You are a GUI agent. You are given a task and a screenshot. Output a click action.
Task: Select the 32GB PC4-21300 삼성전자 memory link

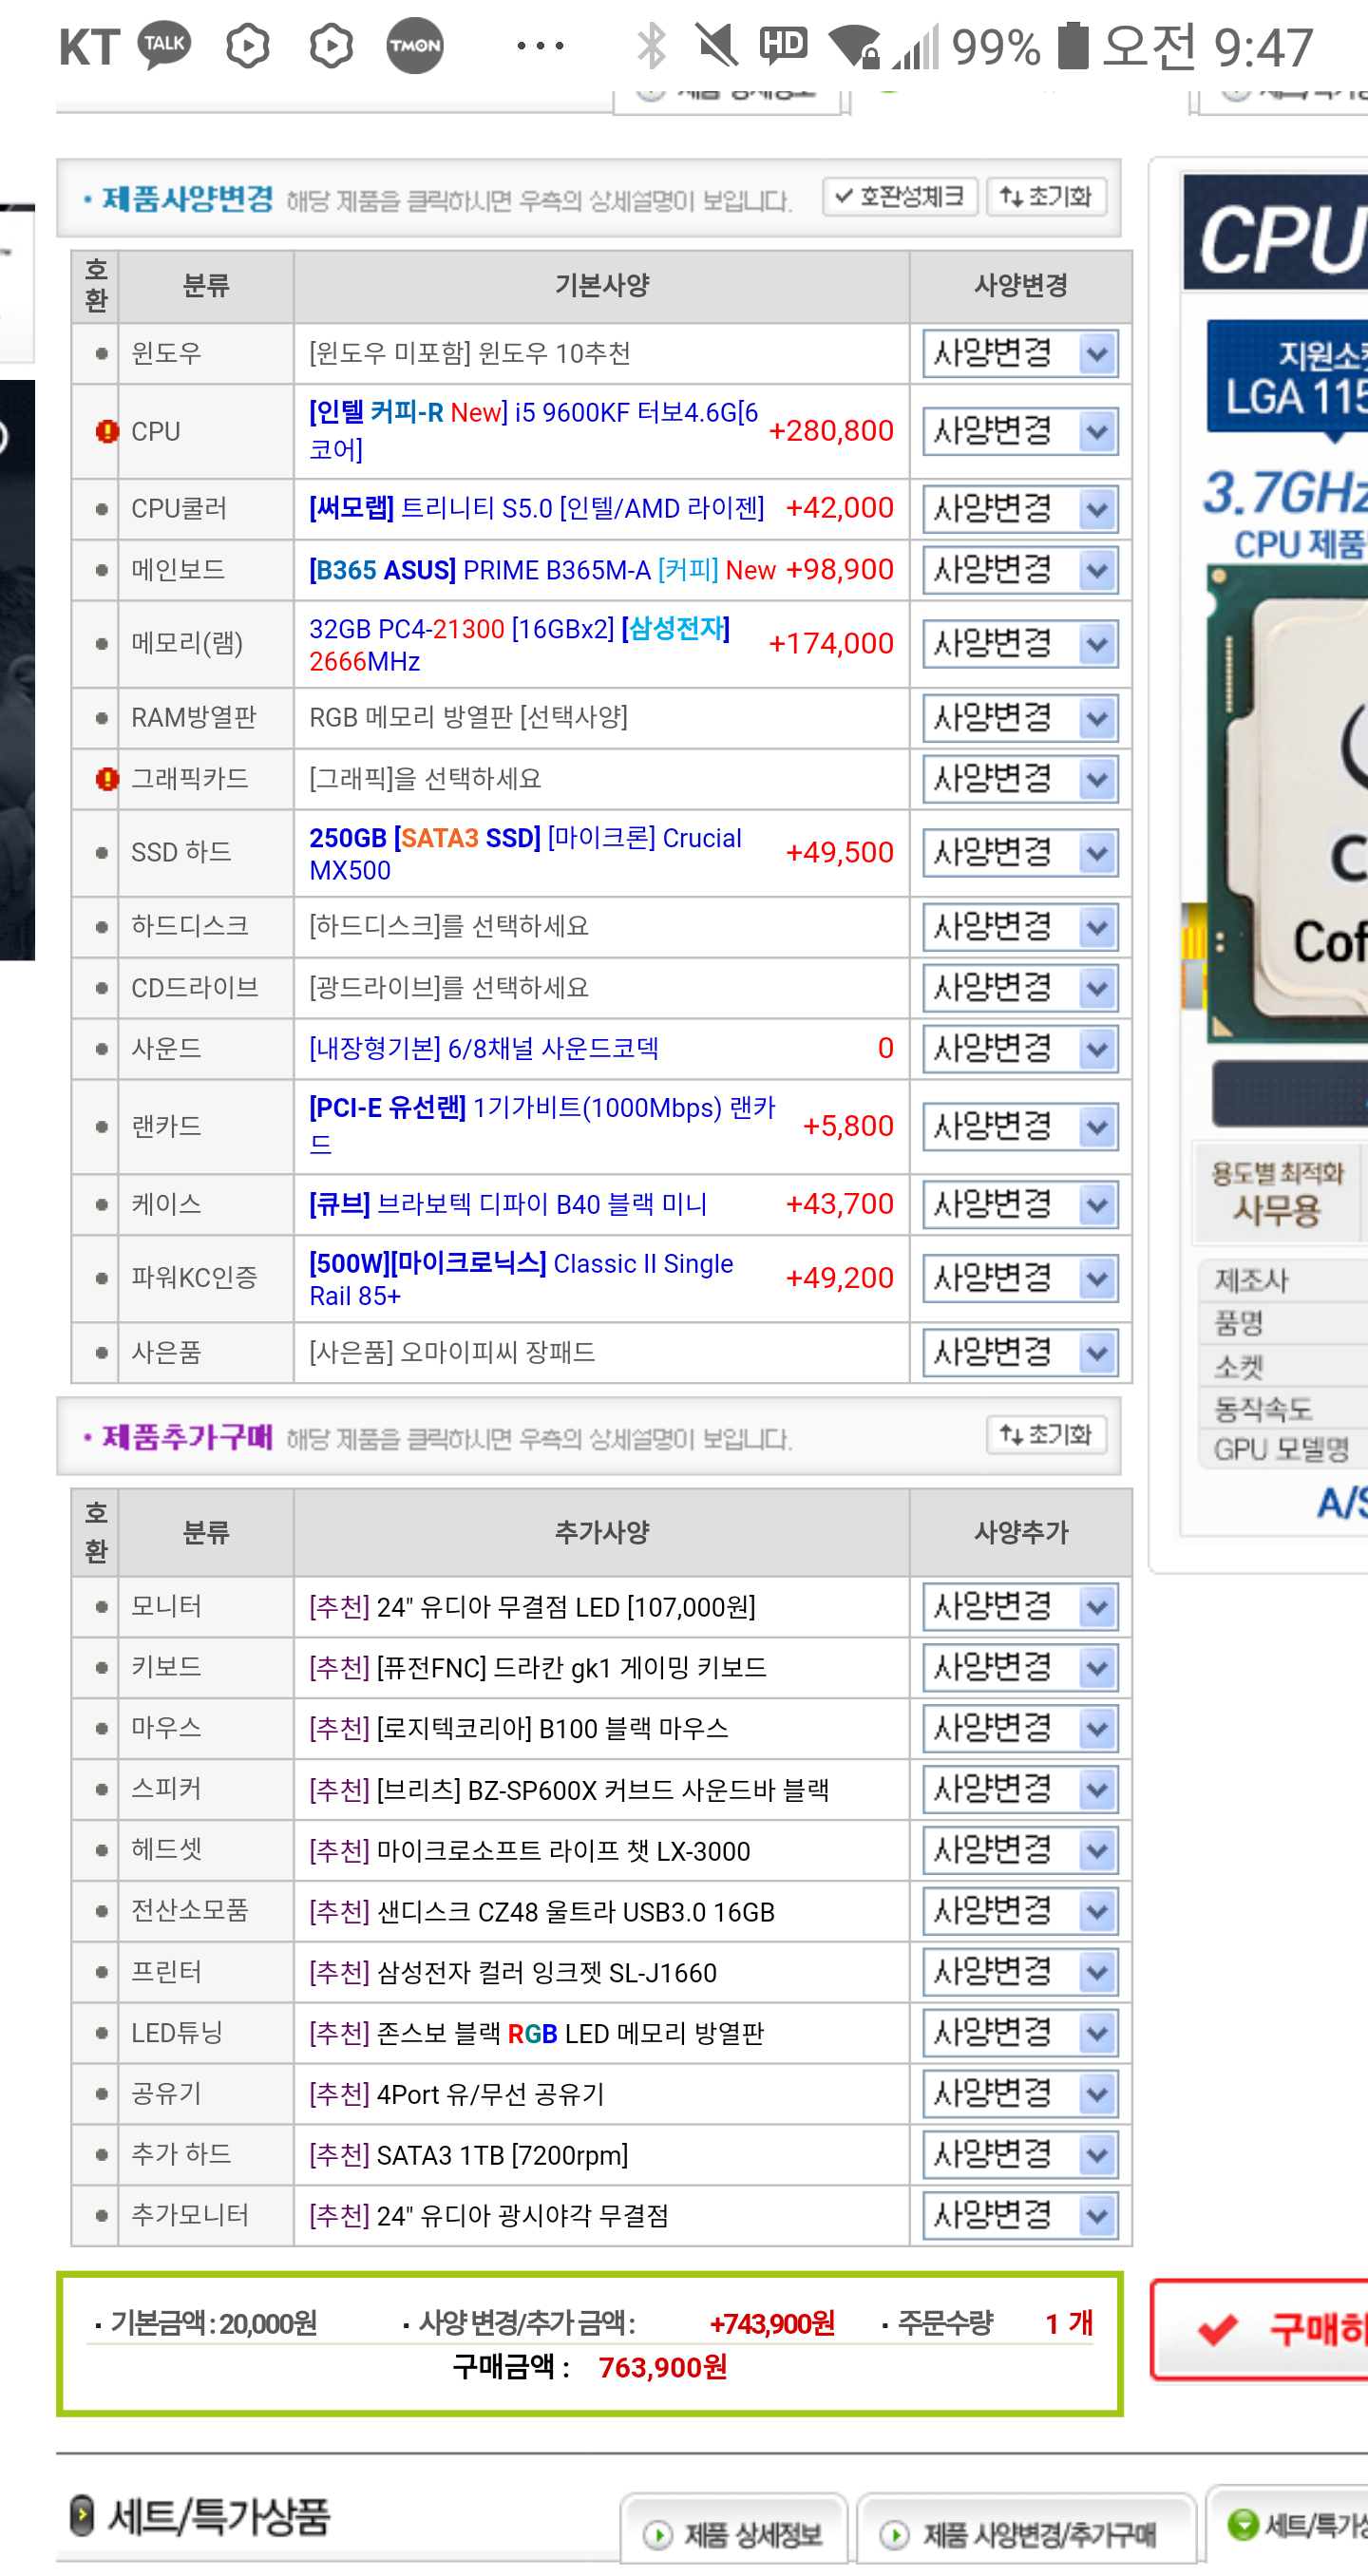pos(520,644)
